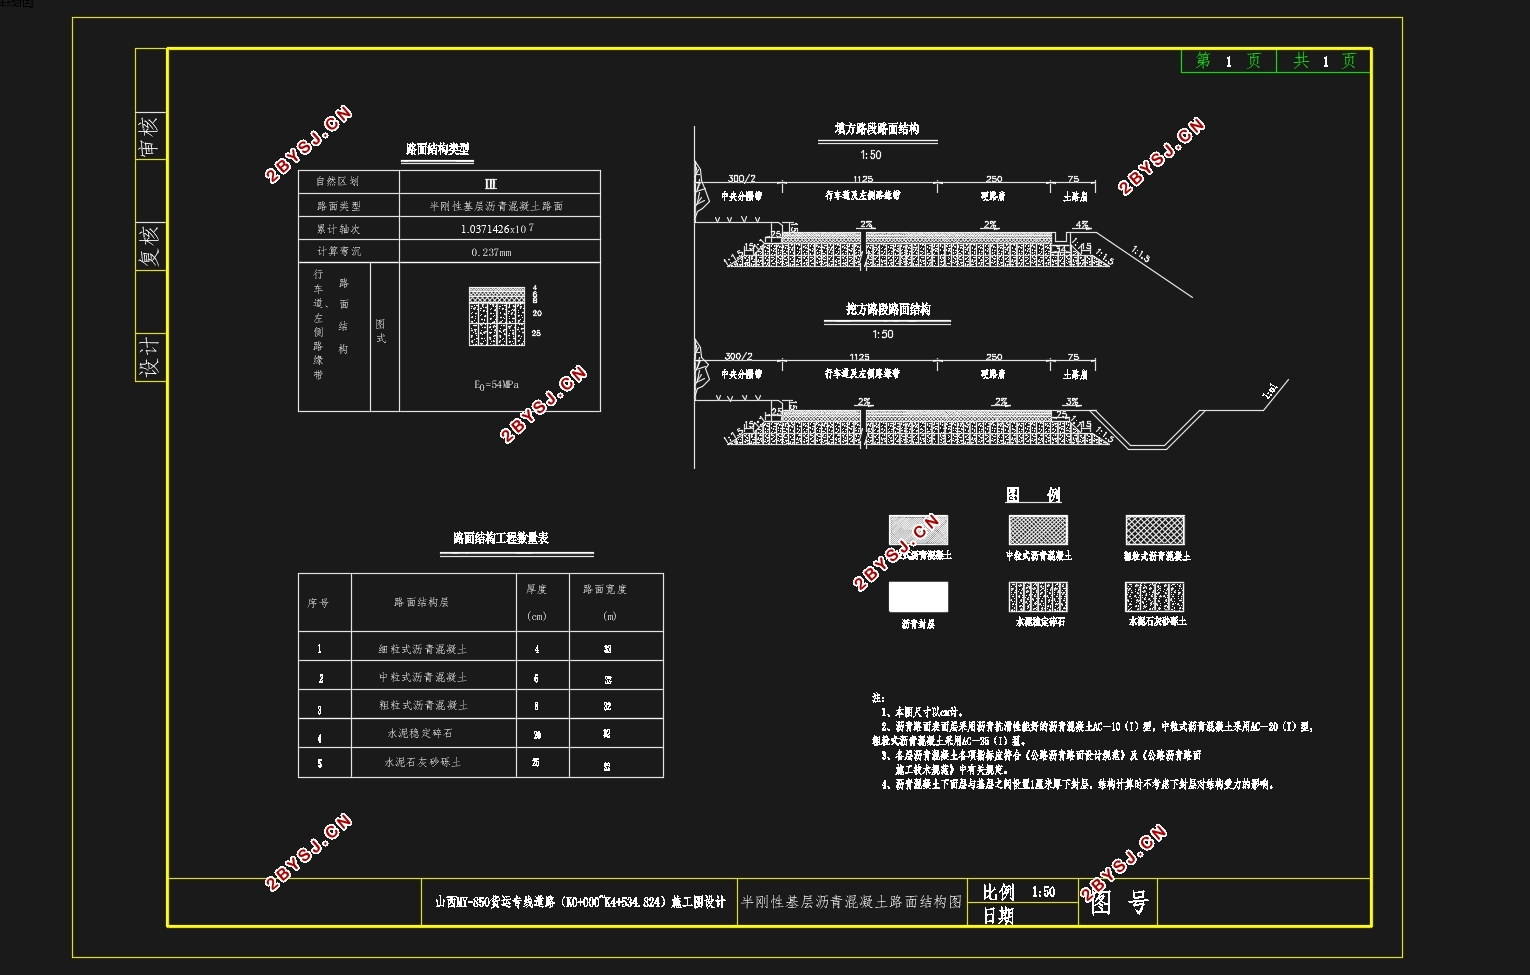Click the 挖方路段路面结构 title
The image size is (1530, 975).
[888, 309]
